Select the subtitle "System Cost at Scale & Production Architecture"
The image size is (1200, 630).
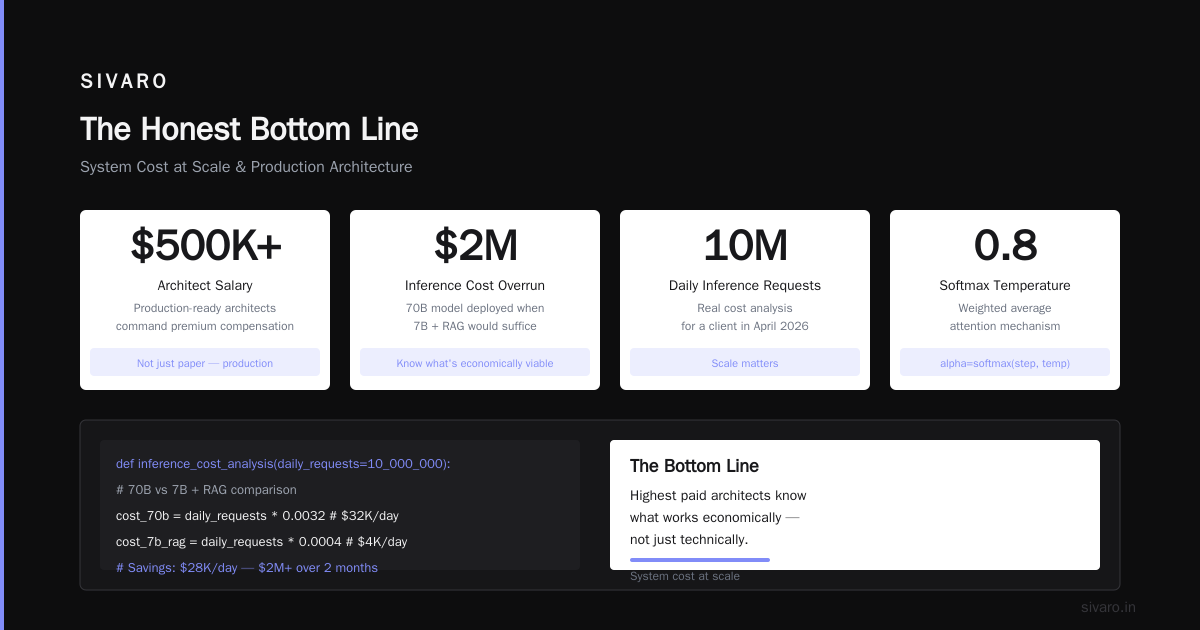[246, 167]
